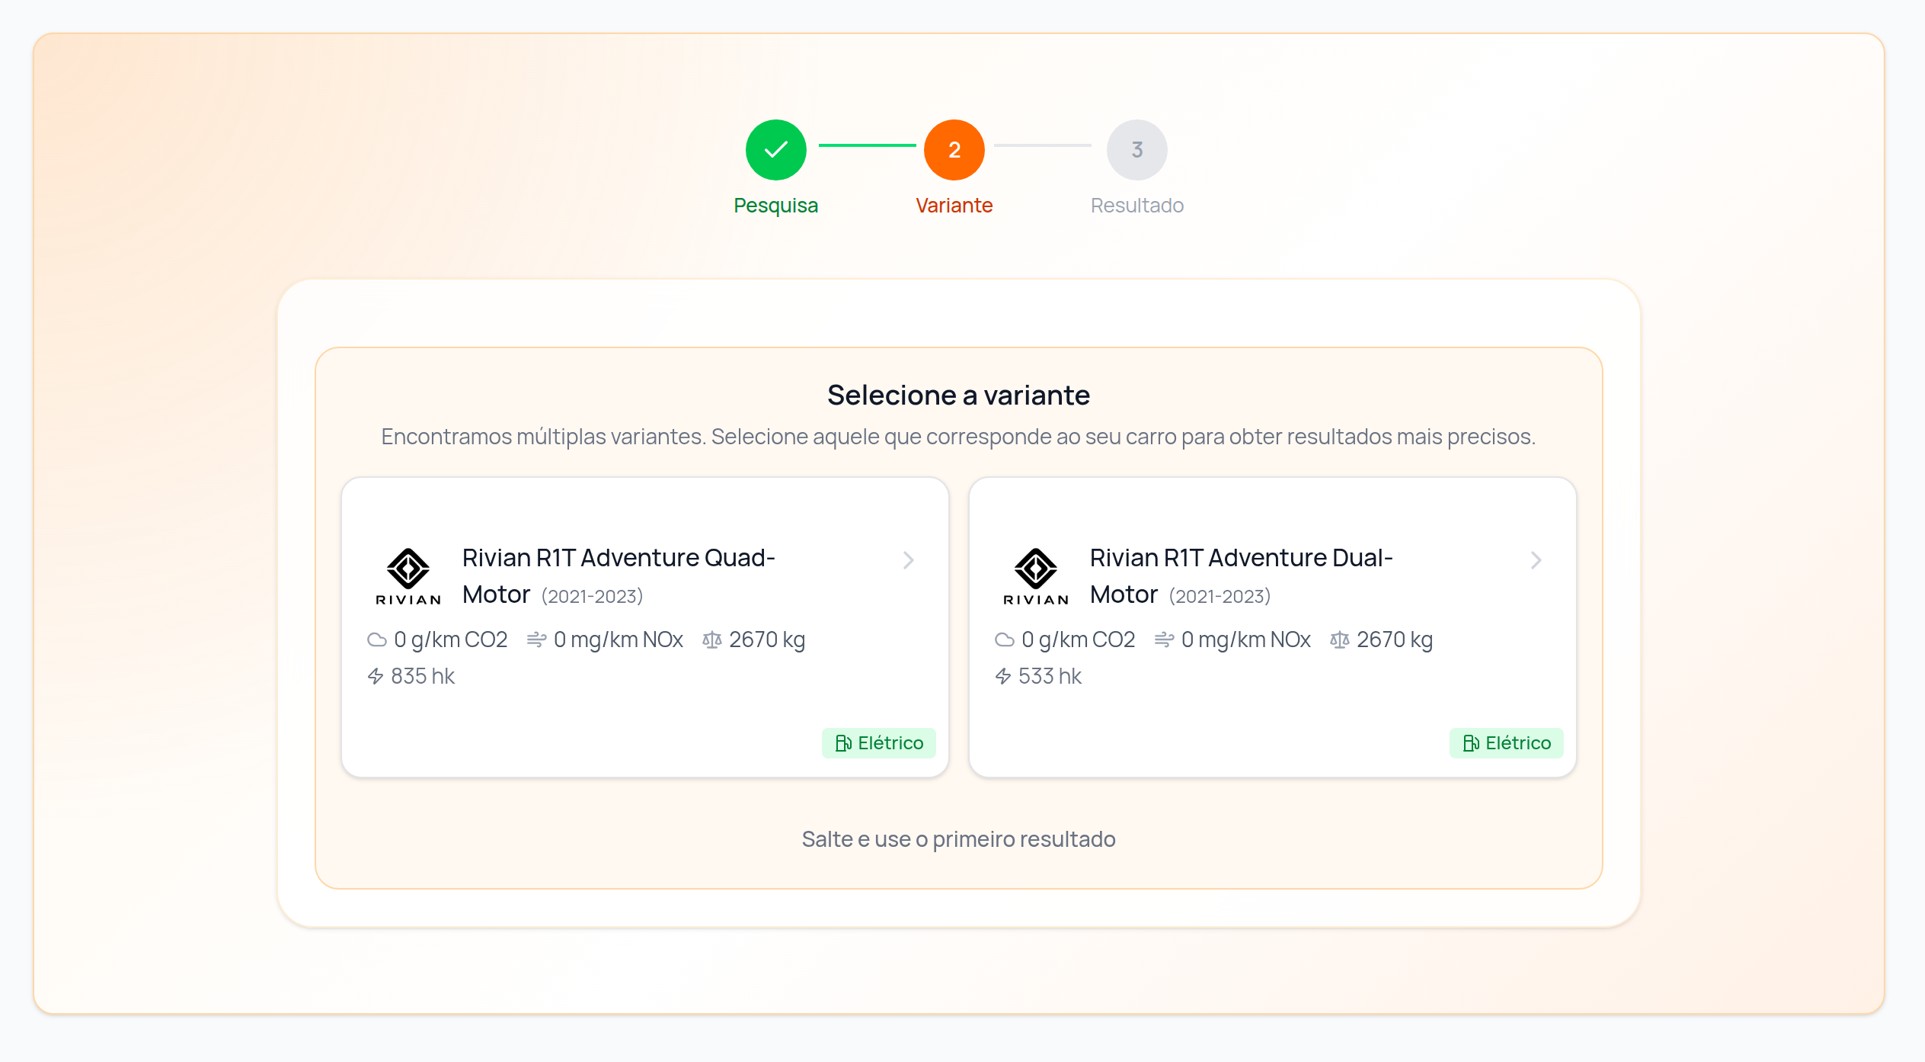Image resolution: width=1925 pixels, height=1062 pixels.
Task: Select the Variante step label
Action: point(954,205)
